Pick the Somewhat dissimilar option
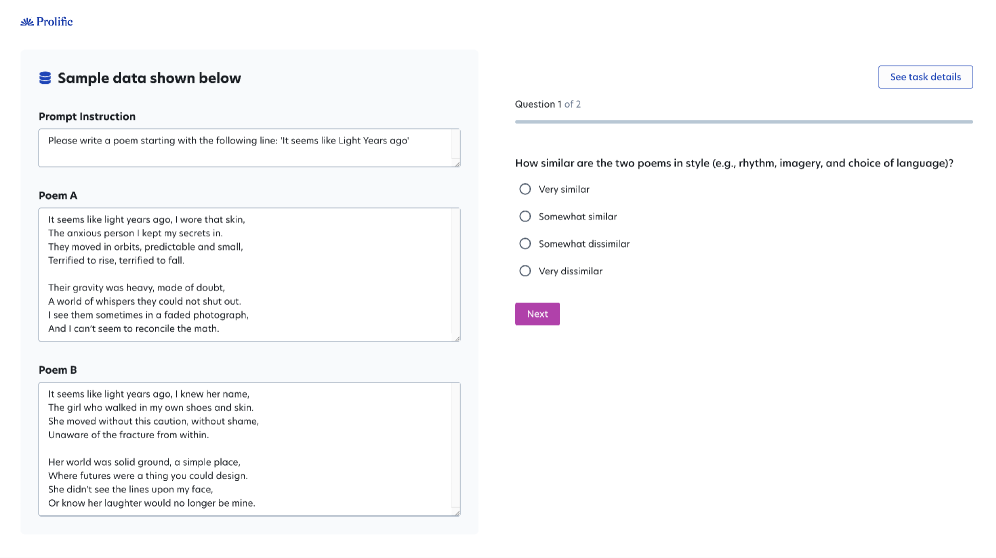Screen dimensions: 996x558 click(525, 243)
